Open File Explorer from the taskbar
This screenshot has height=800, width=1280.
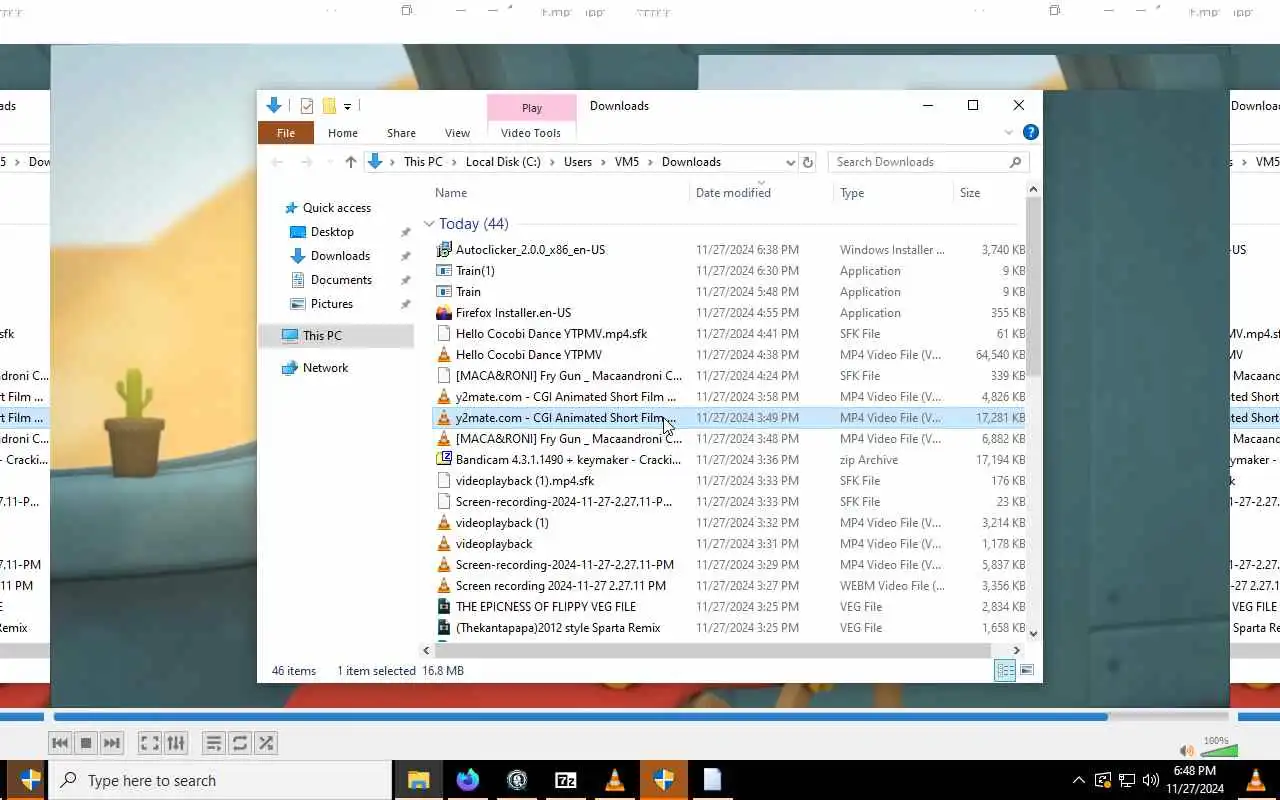coord(418,780)
